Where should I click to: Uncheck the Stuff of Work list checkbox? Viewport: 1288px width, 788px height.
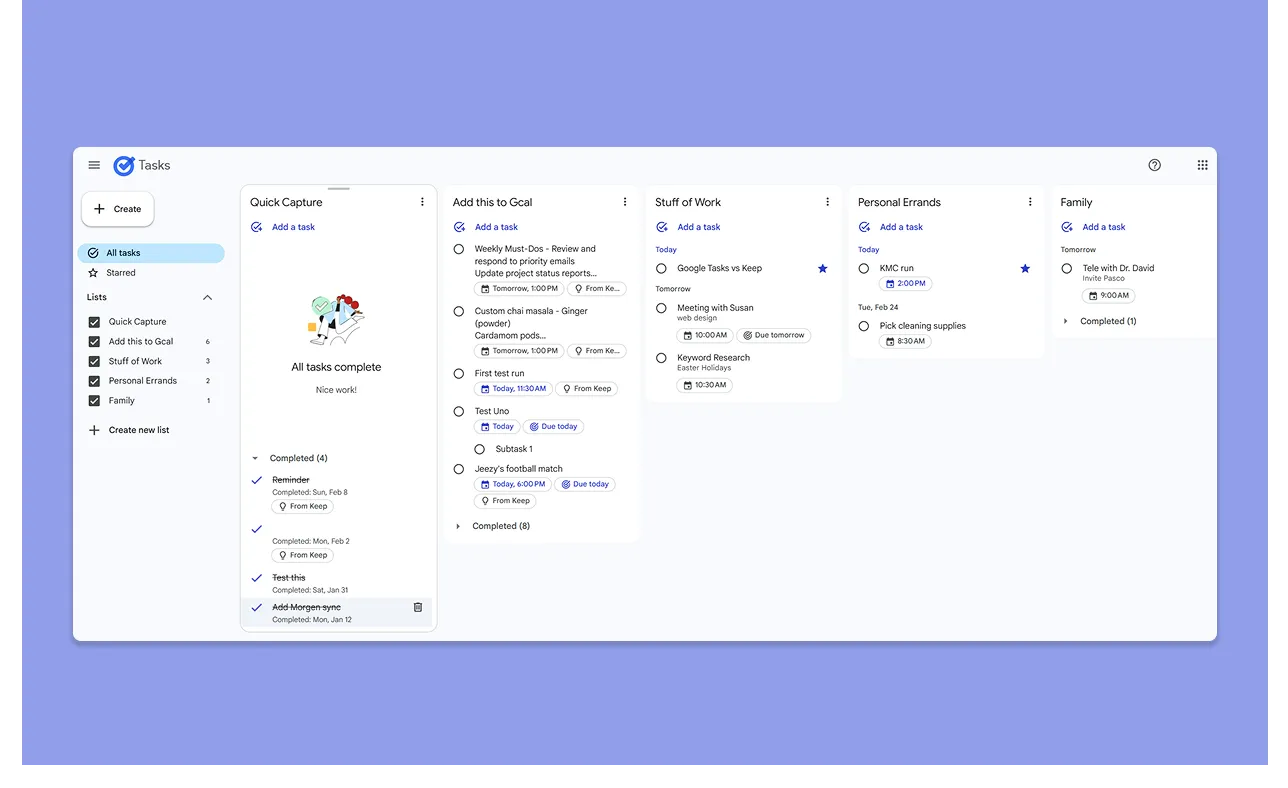94,361
